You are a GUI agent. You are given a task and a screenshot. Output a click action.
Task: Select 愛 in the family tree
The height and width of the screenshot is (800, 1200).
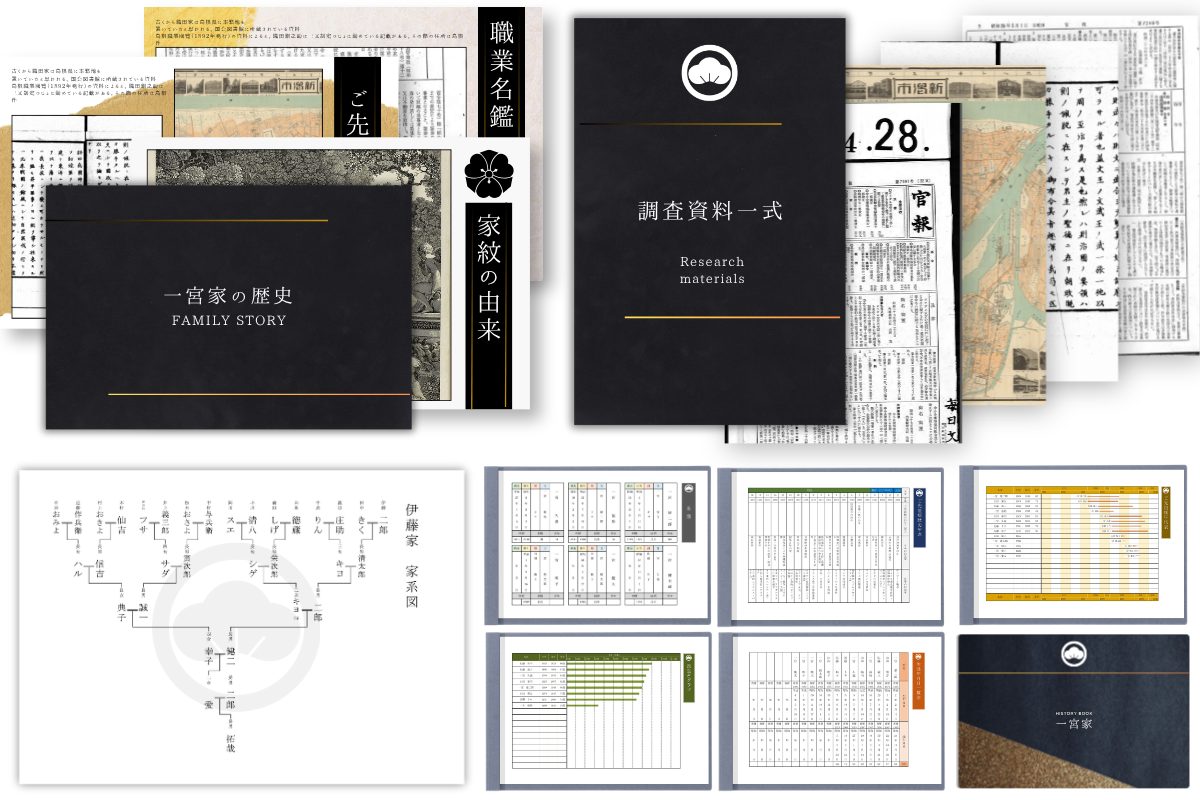coord(208,705)
